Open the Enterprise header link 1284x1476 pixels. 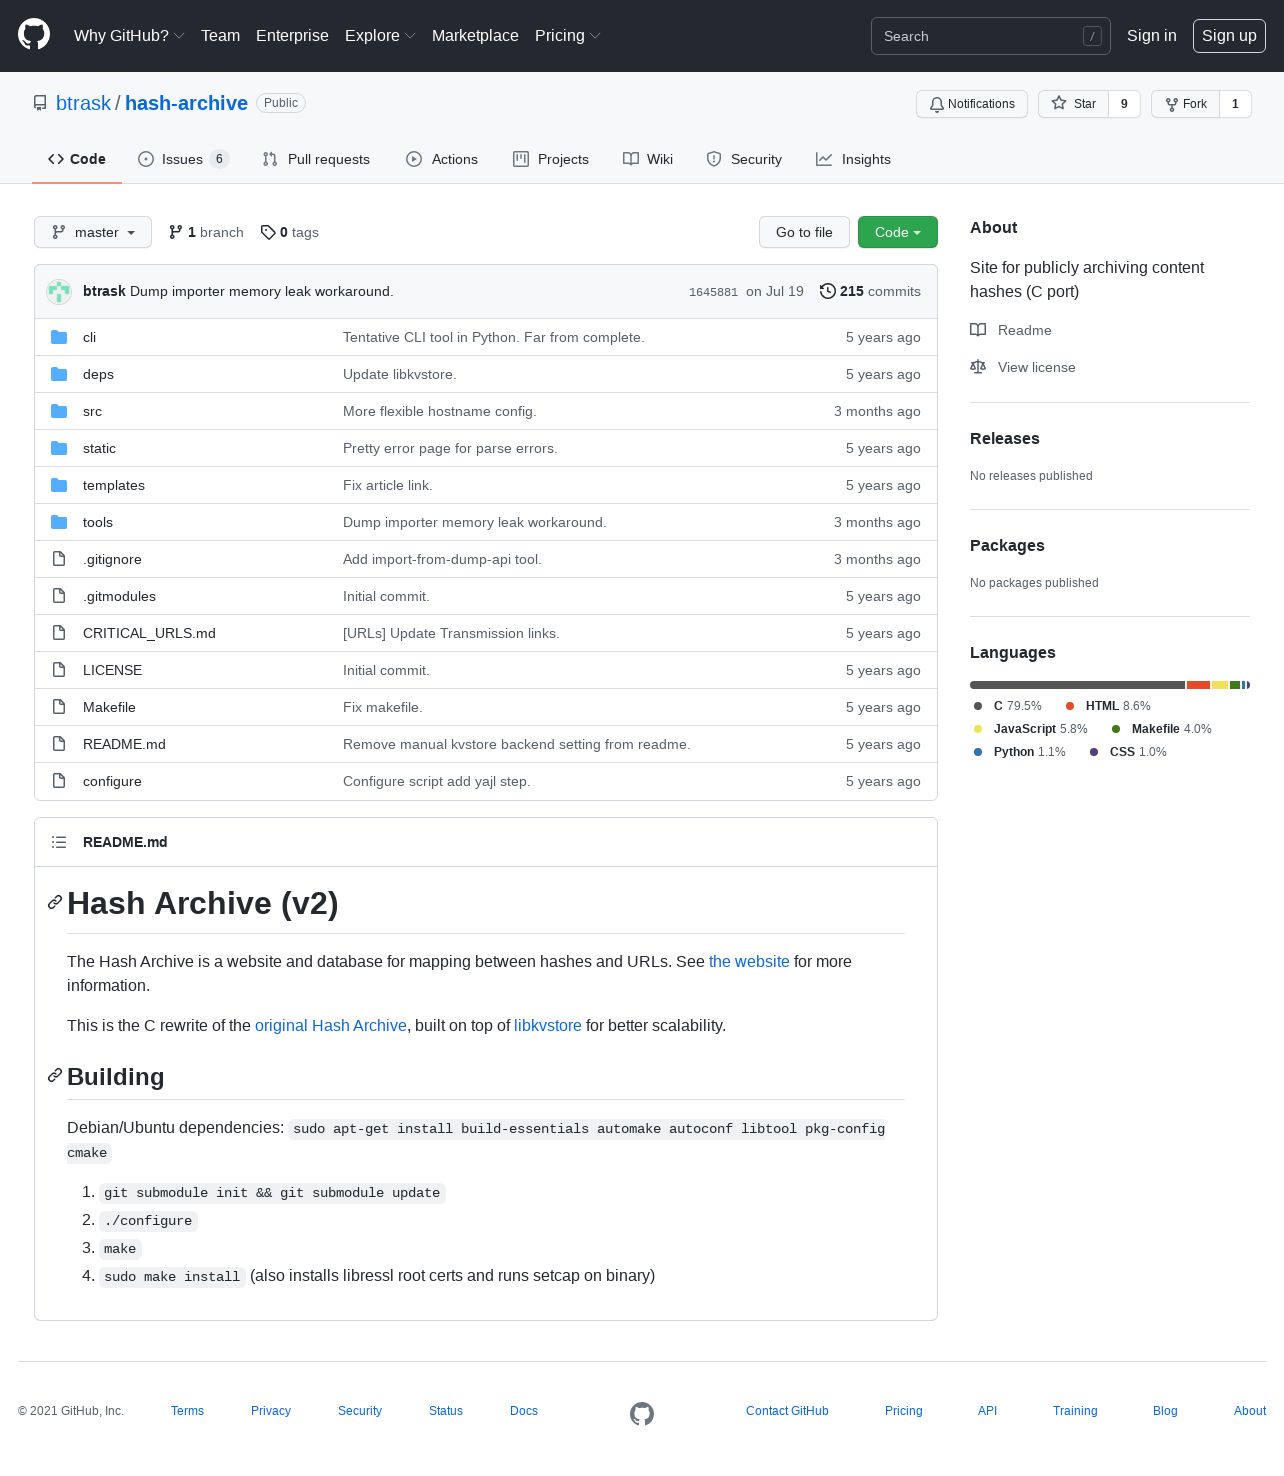pos(292,35)
